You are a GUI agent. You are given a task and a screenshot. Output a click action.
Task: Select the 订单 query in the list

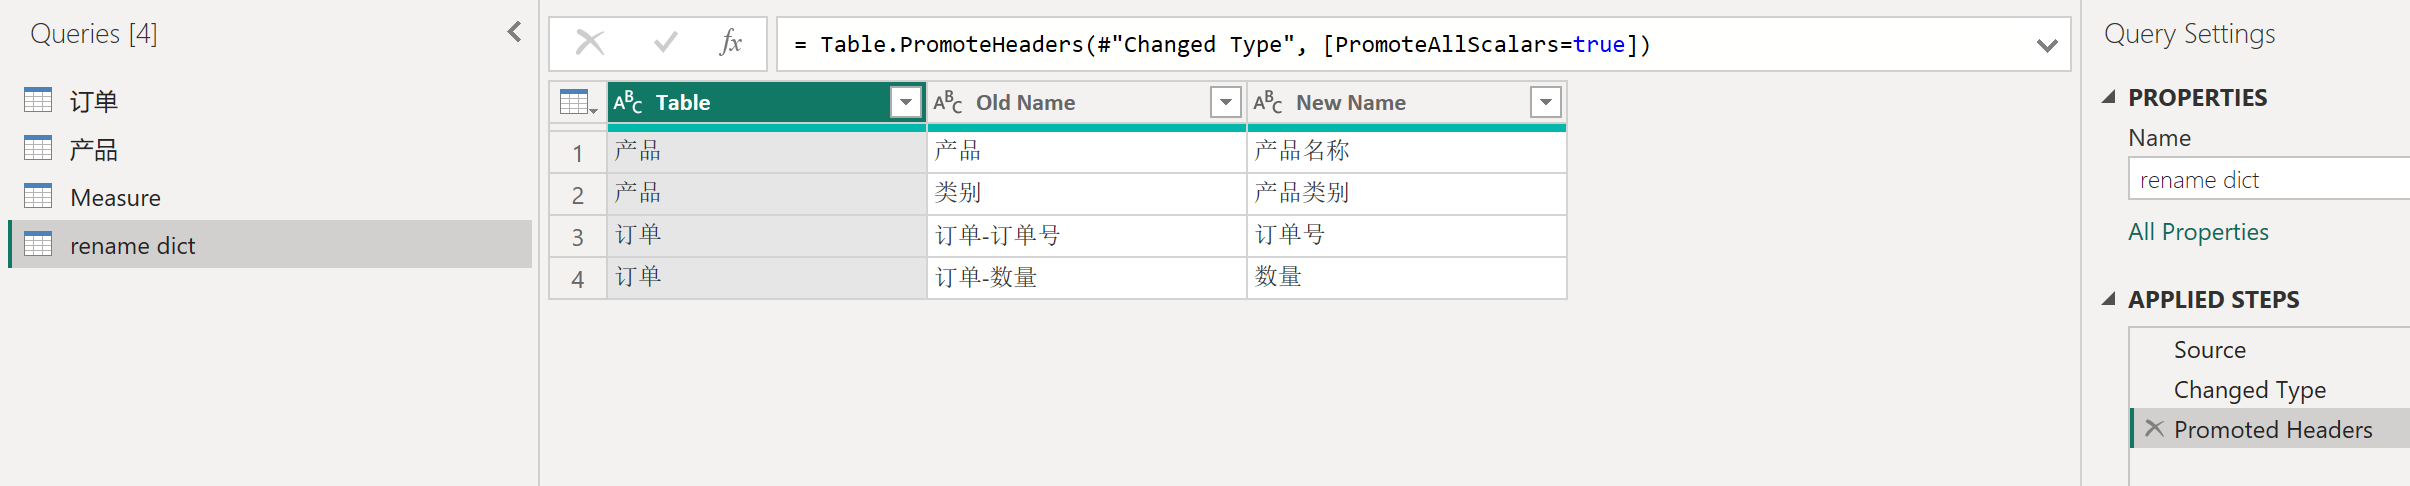(94, 101)
